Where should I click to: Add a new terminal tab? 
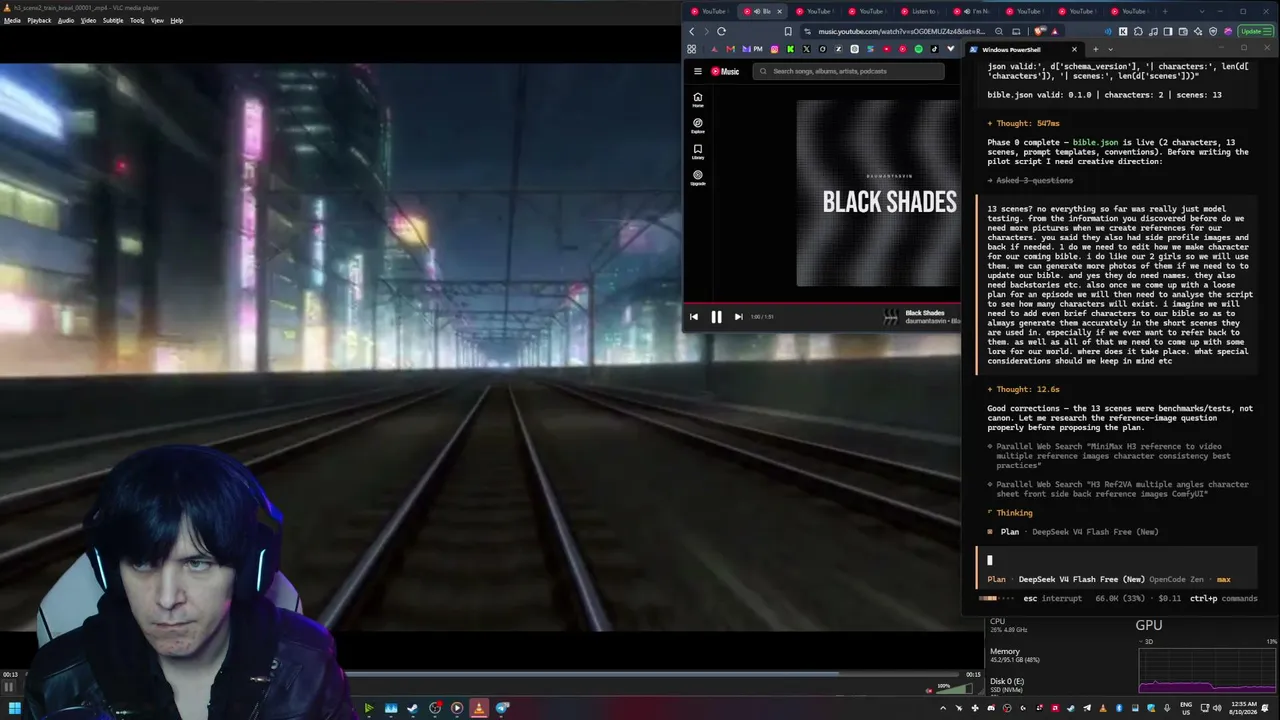click(1095, 49)
